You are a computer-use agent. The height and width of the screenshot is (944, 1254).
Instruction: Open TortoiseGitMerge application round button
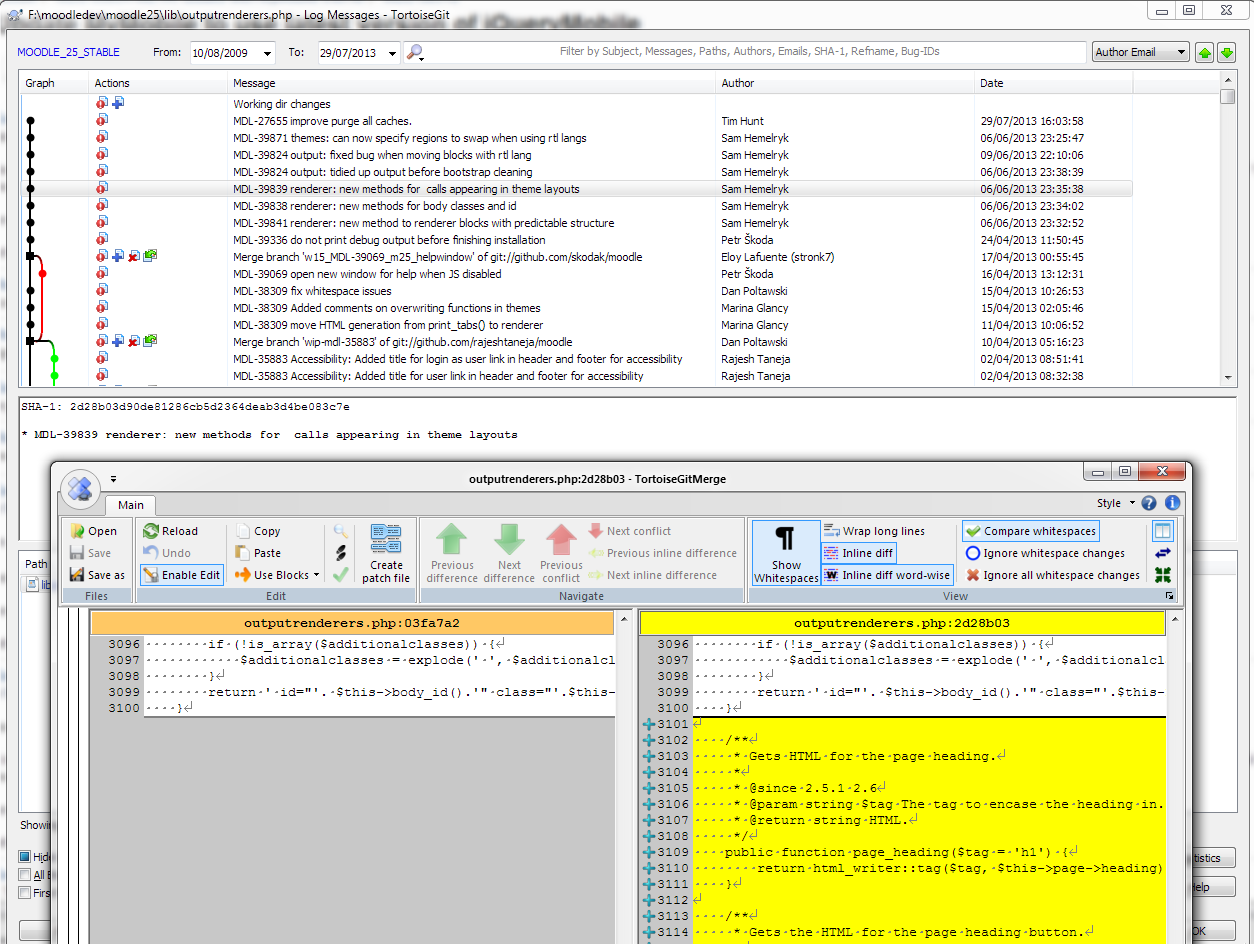pyautogui.click(x=80, y=489)
